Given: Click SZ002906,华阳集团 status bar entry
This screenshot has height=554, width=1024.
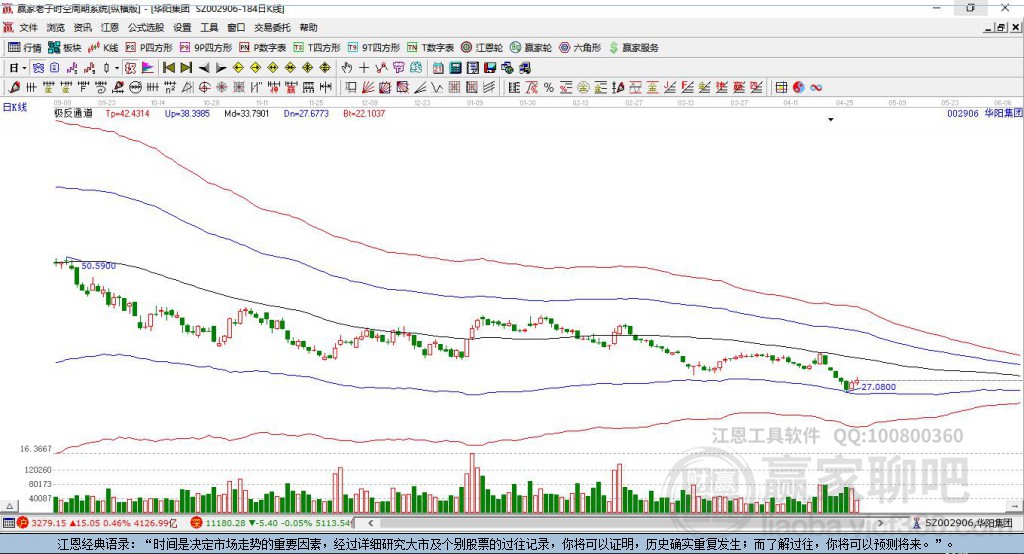Looking at the screenshot, I should point(962,523).
